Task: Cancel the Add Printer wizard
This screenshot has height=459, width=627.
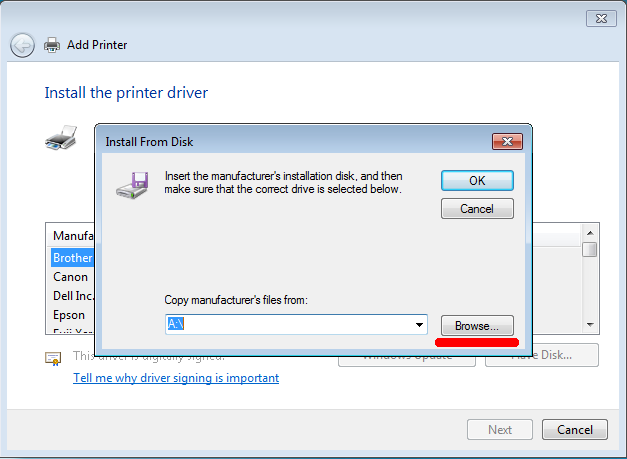Action: click(x=574, y=430)
